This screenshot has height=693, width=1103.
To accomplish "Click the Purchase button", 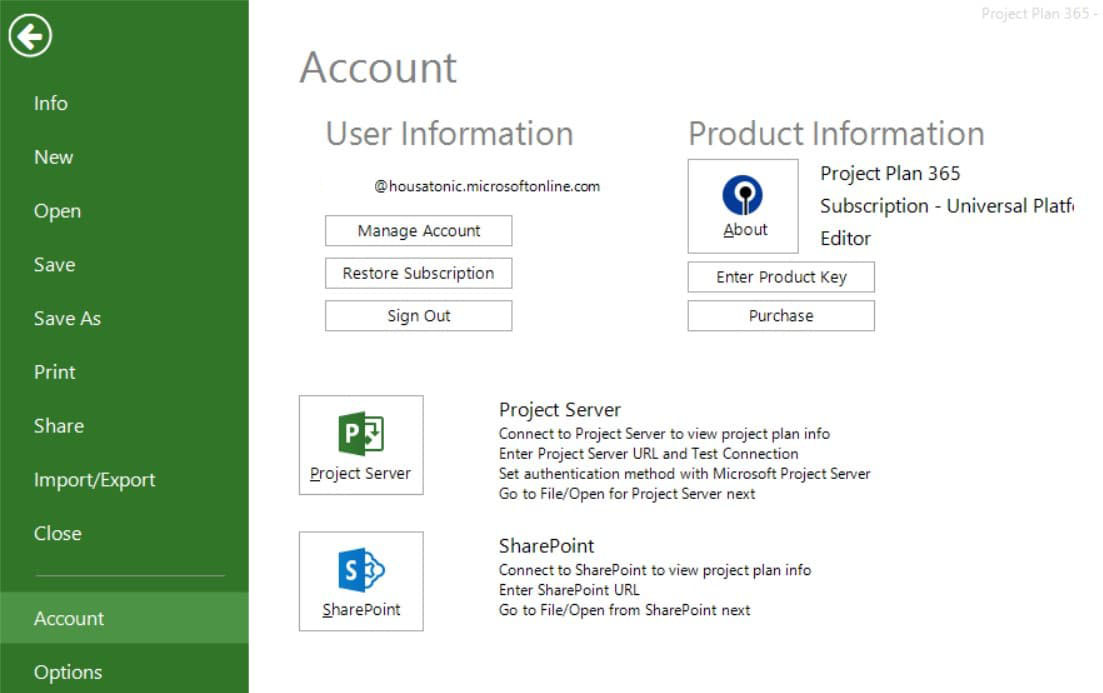I will coord(780,316).
